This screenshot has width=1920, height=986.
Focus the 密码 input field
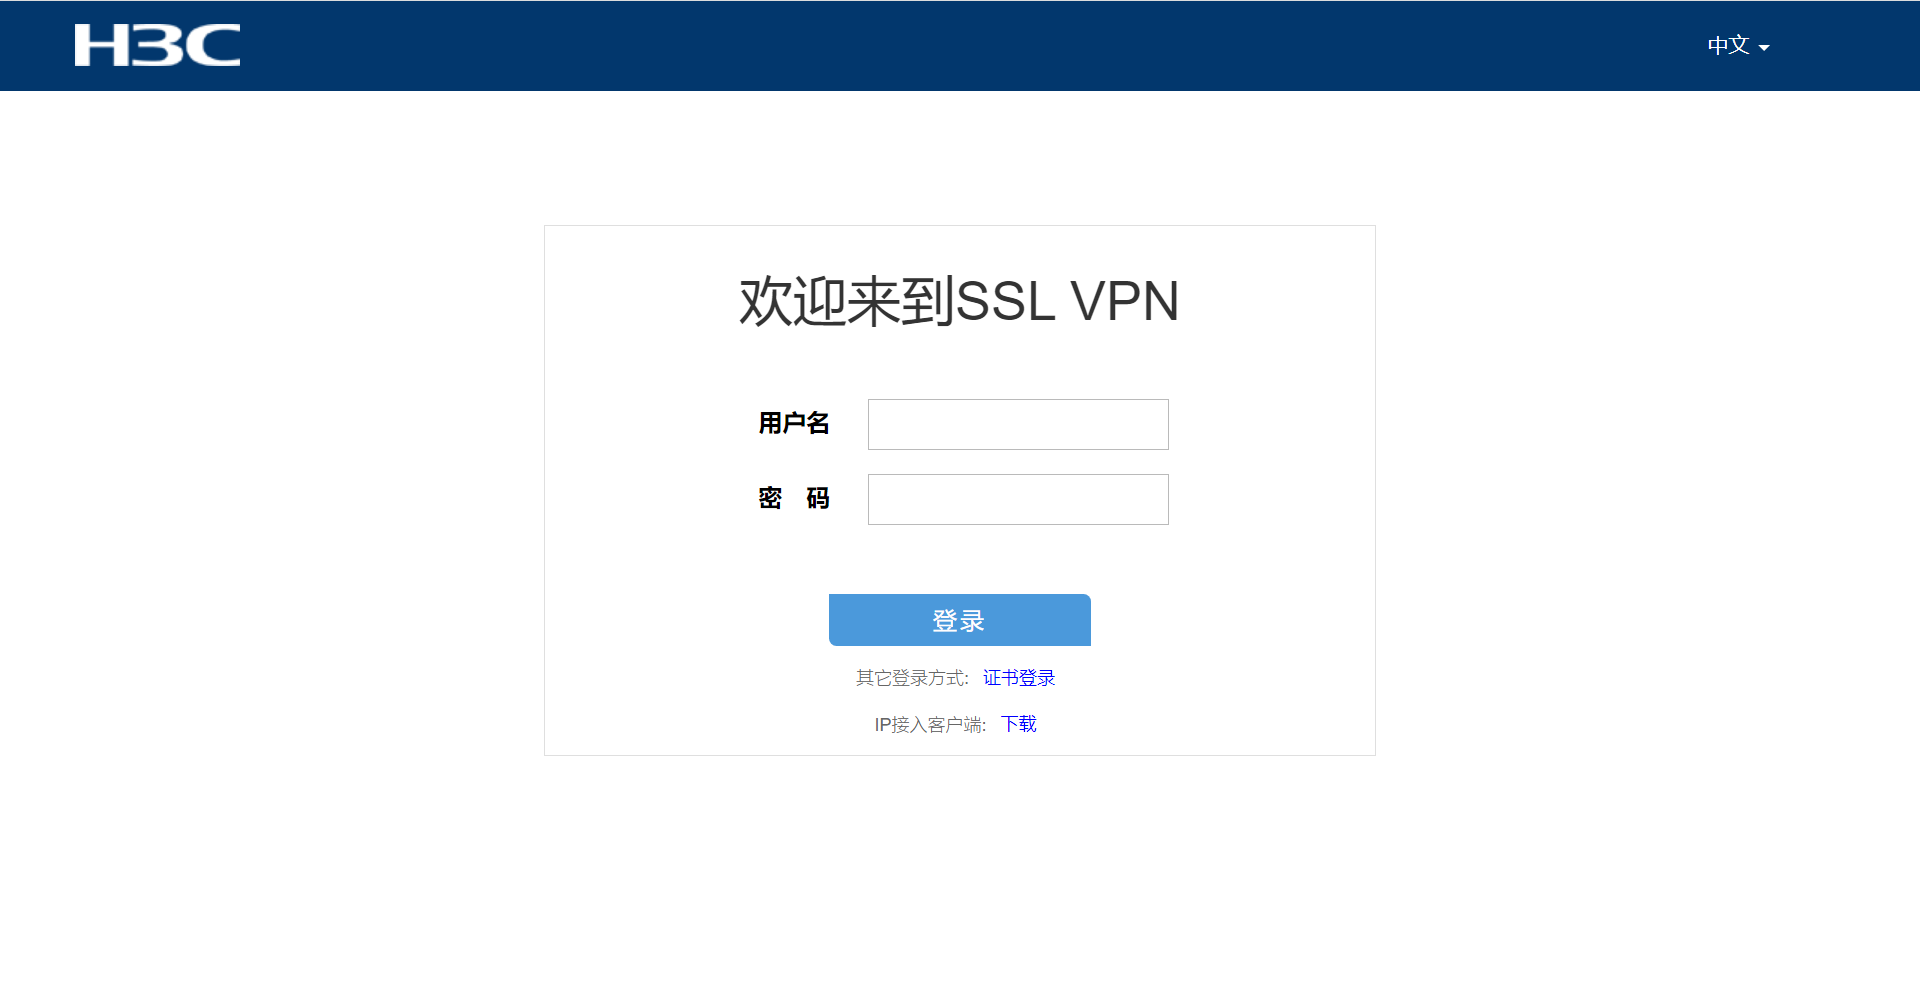coord(1018,499)
